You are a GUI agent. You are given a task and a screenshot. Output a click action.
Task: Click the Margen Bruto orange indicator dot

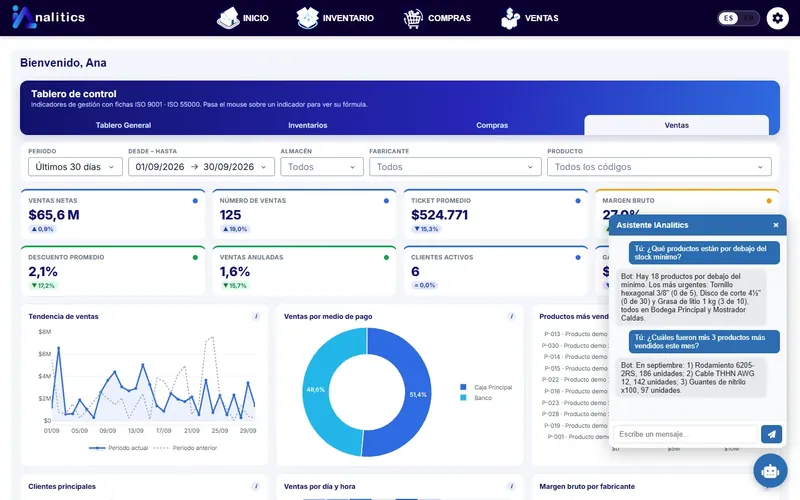click(769, 201)
